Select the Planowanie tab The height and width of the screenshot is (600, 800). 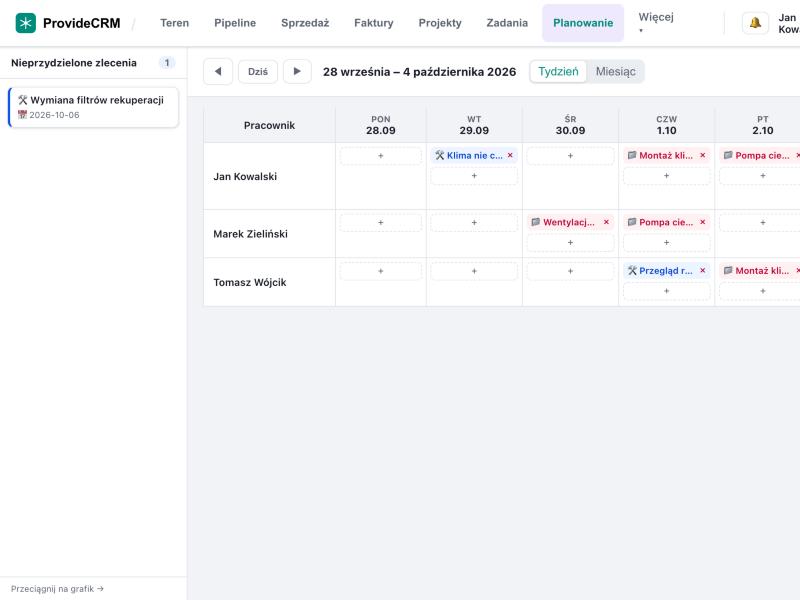click(583, 23)
